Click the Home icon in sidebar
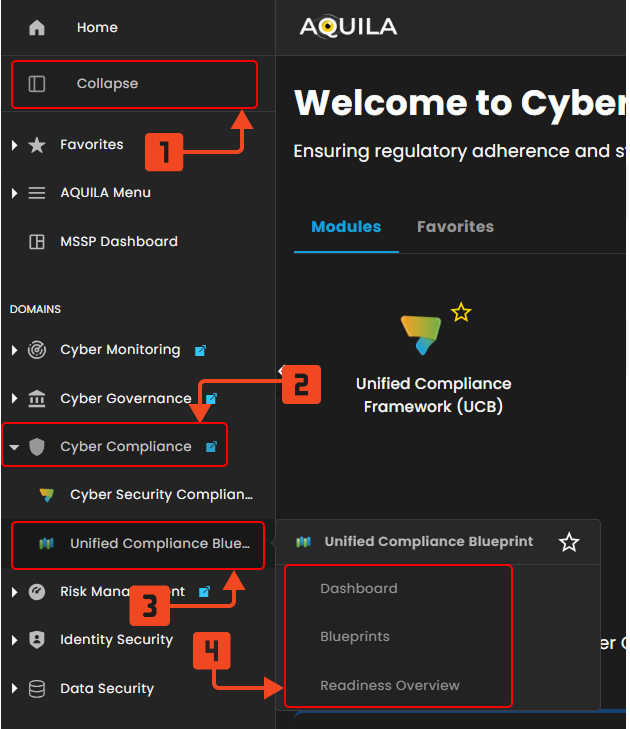Viewport: 630px width, 729px height. 37,28
